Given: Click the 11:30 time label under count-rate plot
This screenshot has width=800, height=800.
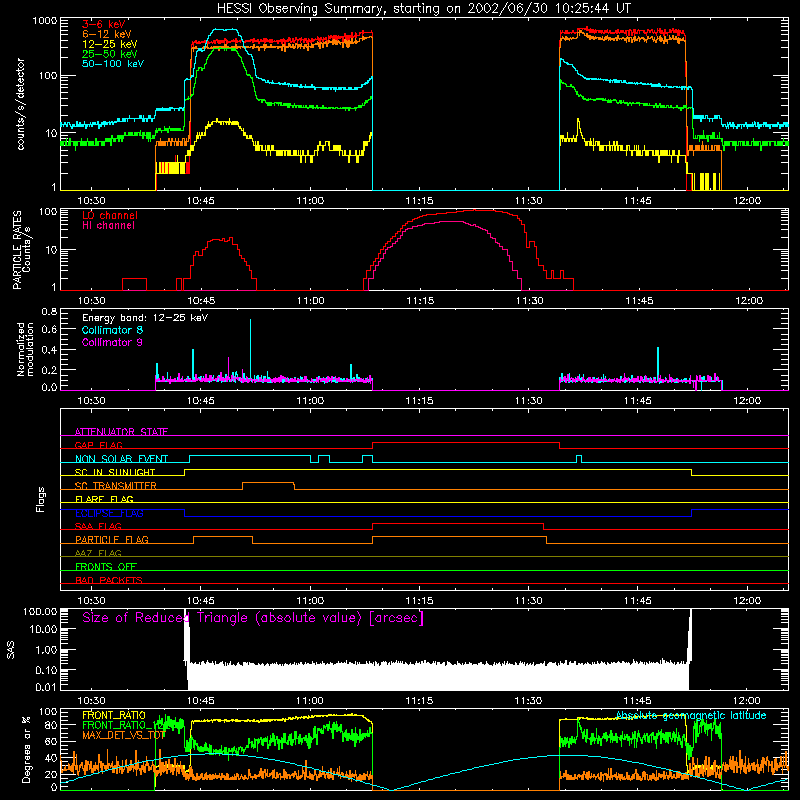Looking at the screenshot, I should (529, 201).
